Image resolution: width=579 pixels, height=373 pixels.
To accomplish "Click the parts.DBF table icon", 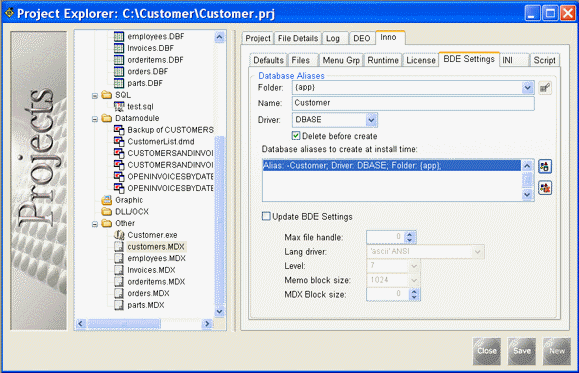I will coord(119,83).
